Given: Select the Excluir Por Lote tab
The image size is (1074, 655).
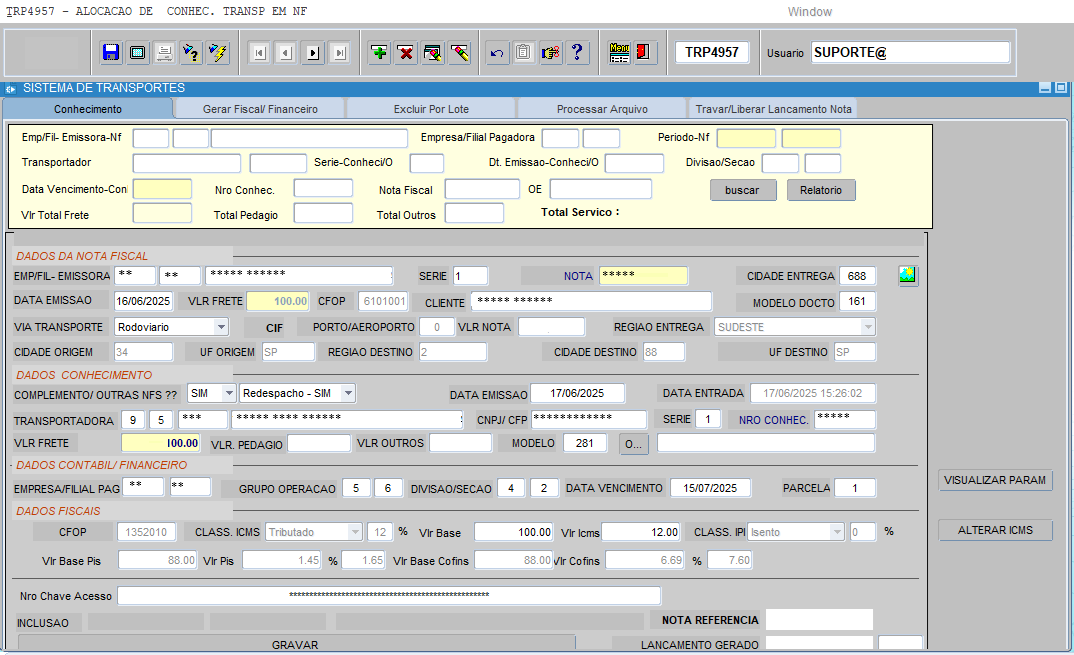Looking at the screenshot, I should click(x=431, y=109).
